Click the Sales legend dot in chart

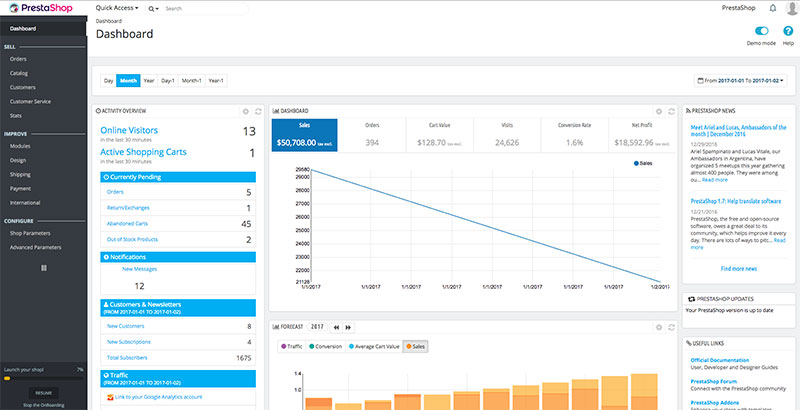click(636, 163)
